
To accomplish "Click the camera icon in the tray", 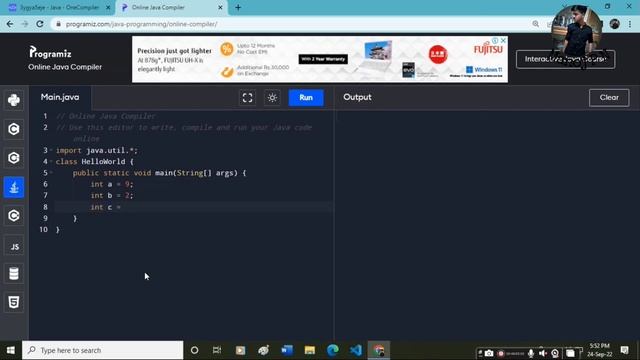I will point(489,353).
